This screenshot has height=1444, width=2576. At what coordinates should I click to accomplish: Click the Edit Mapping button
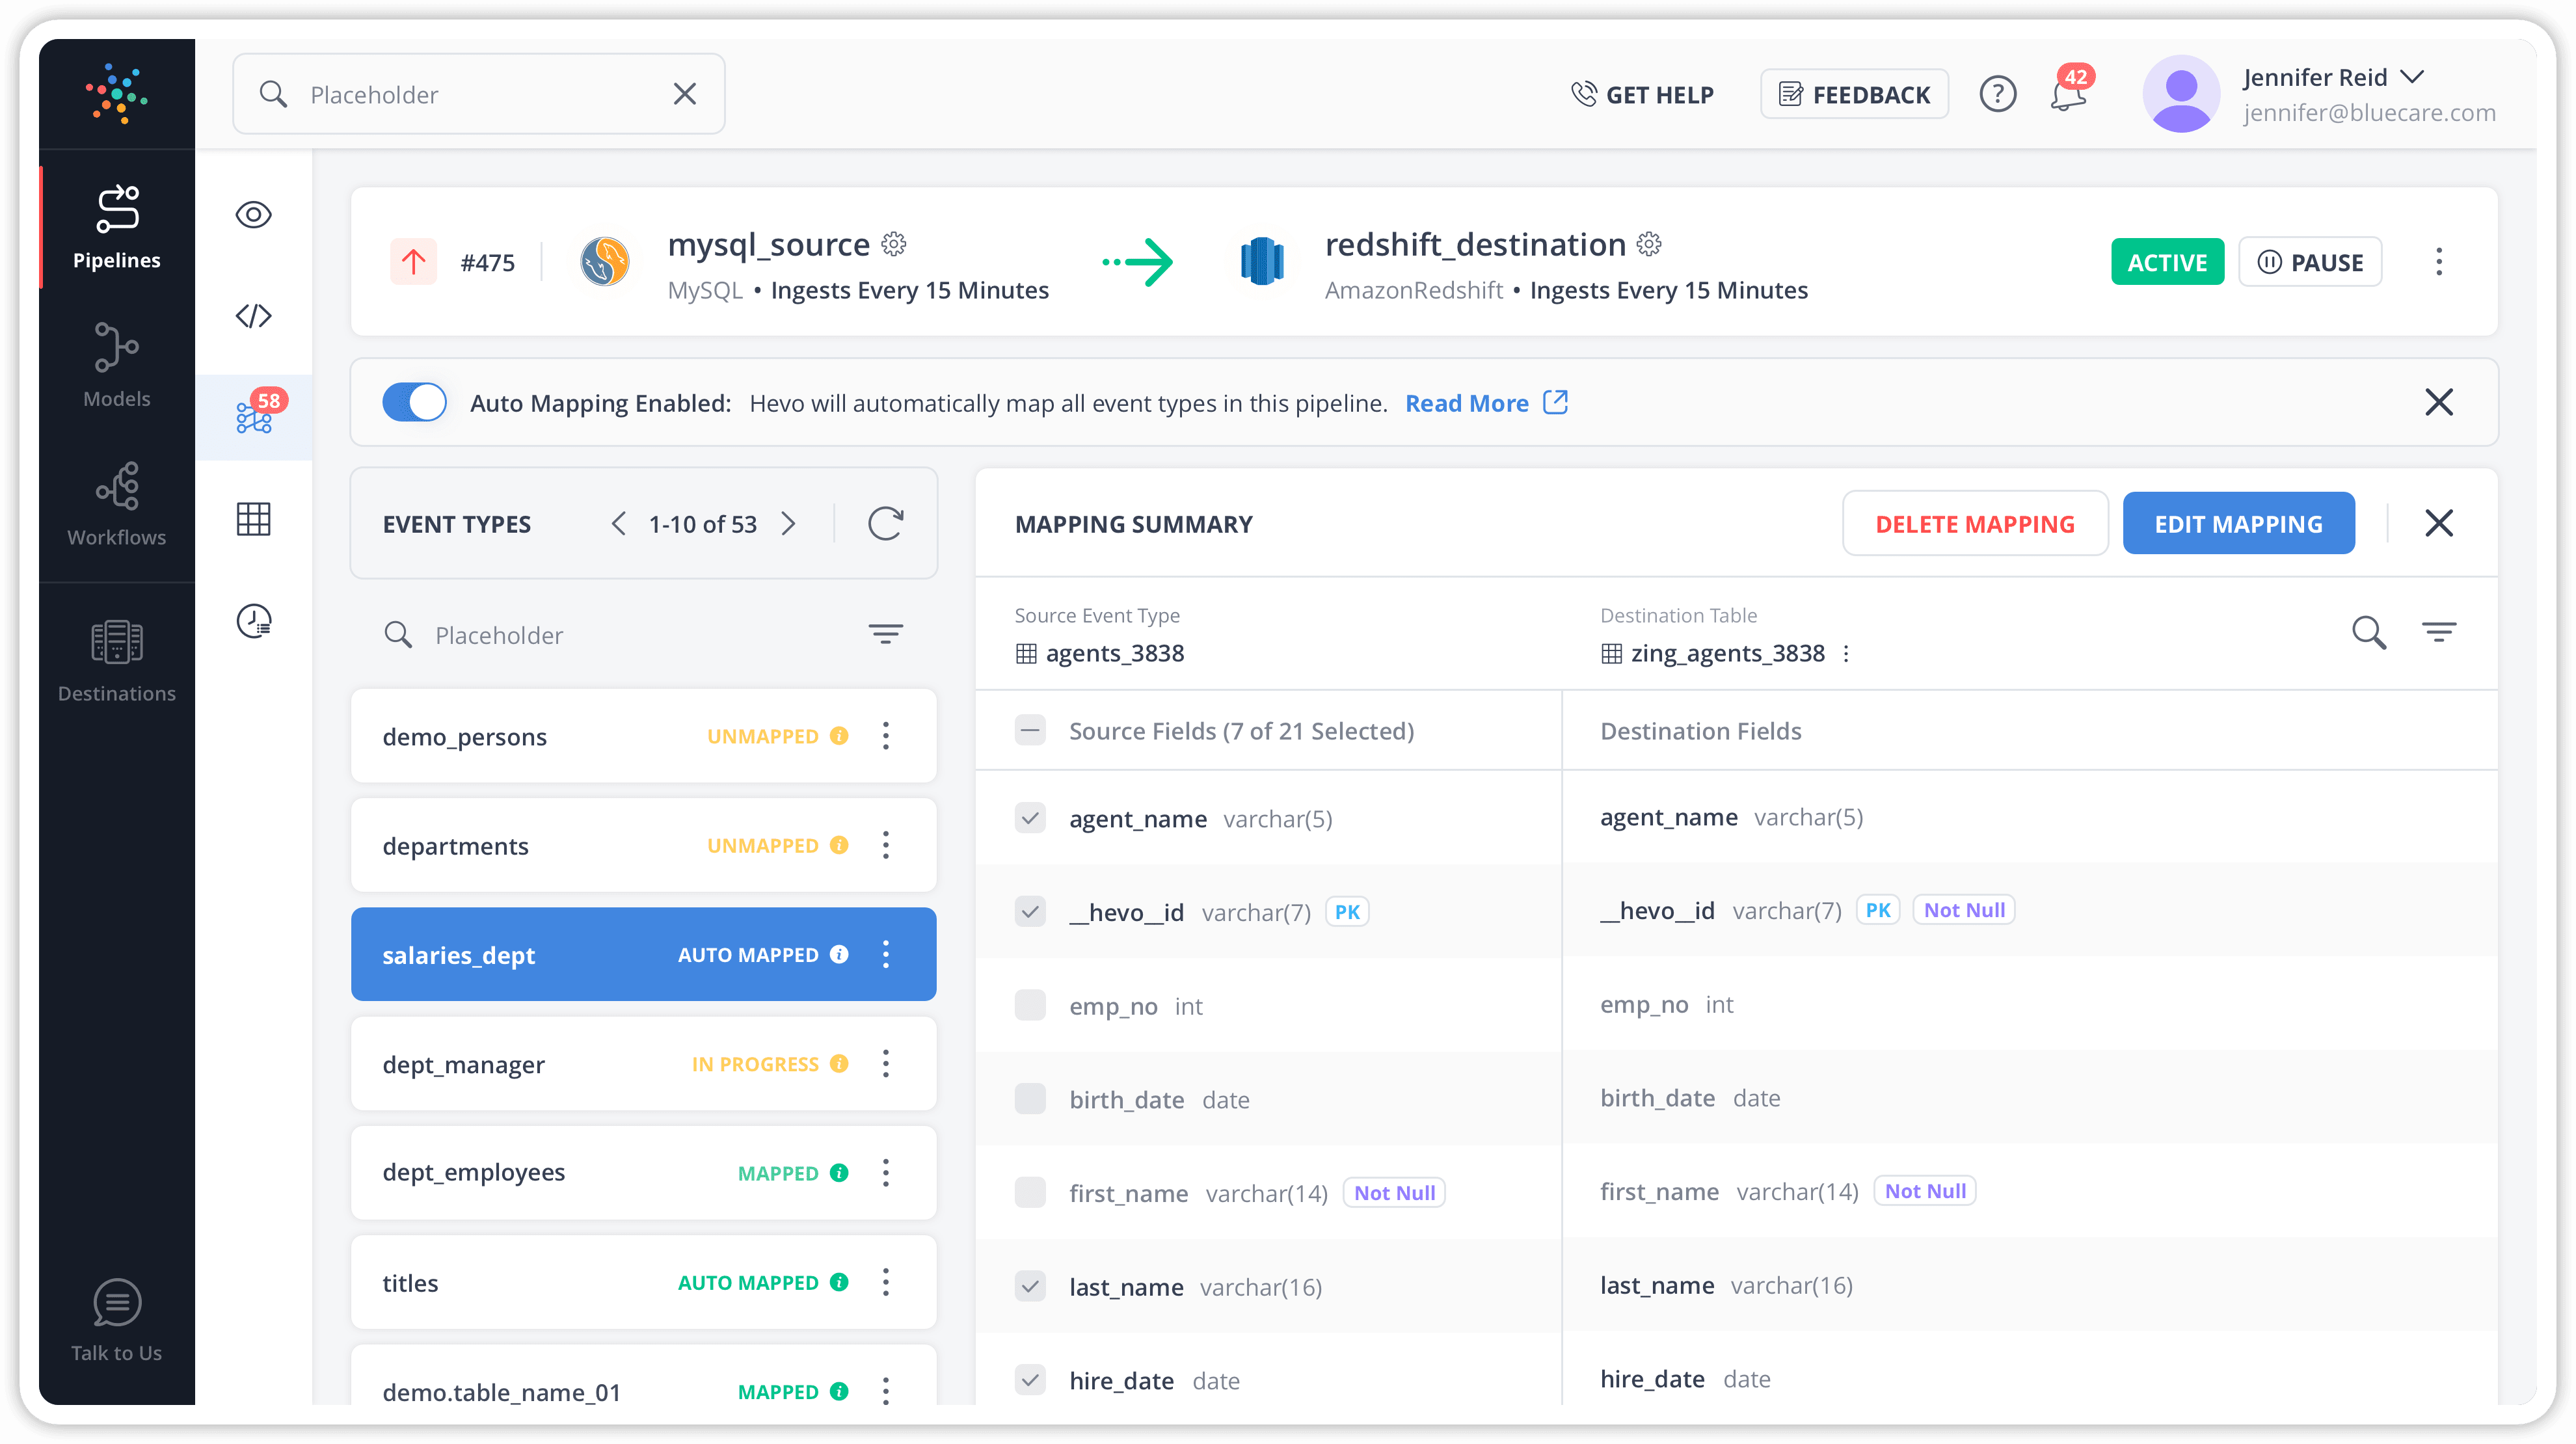point(2238,524)
